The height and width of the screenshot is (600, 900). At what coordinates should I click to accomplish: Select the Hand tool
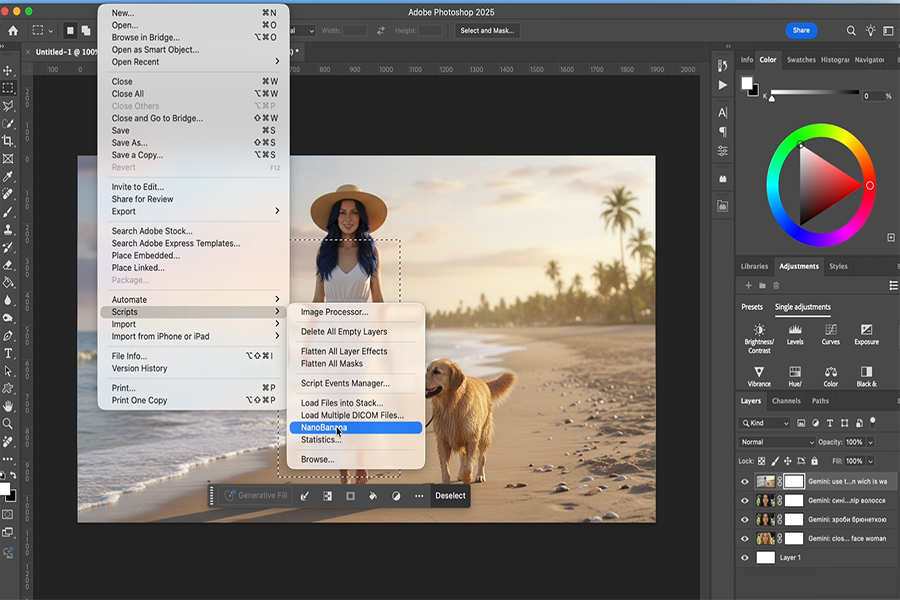[8, 406]
